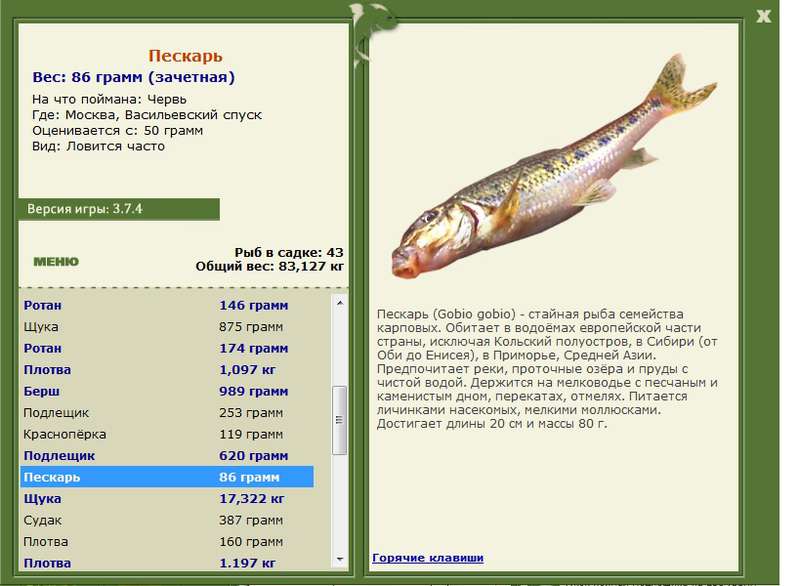Open the Горячие клавиши link
Image resolution: width=800 pixels, height=586 pixels.
(428, 557)
